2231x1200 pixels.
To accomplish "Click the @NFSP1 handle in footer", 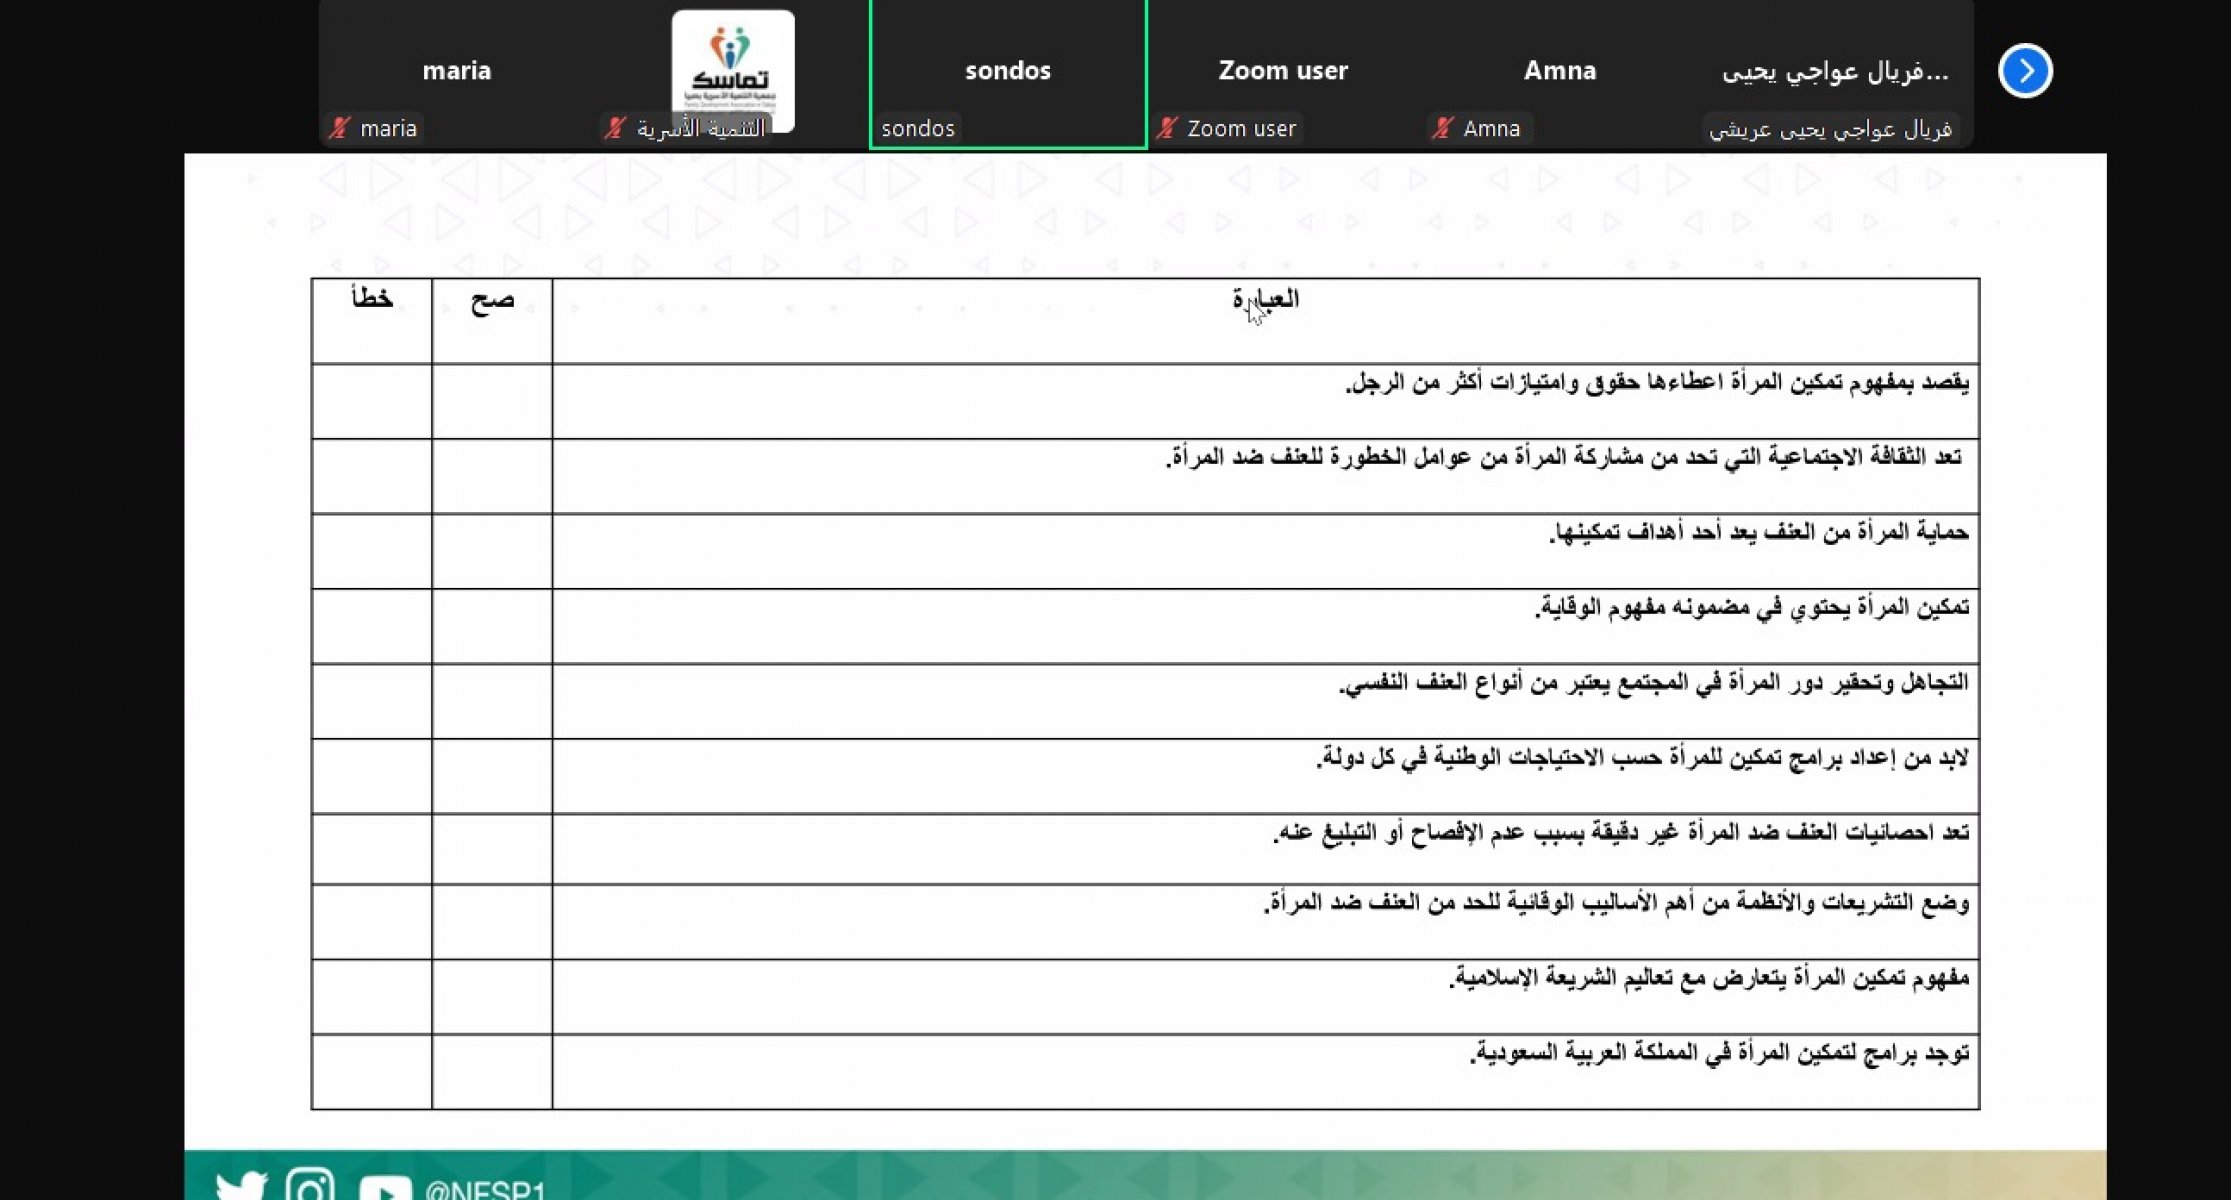I will point(485,1190).
